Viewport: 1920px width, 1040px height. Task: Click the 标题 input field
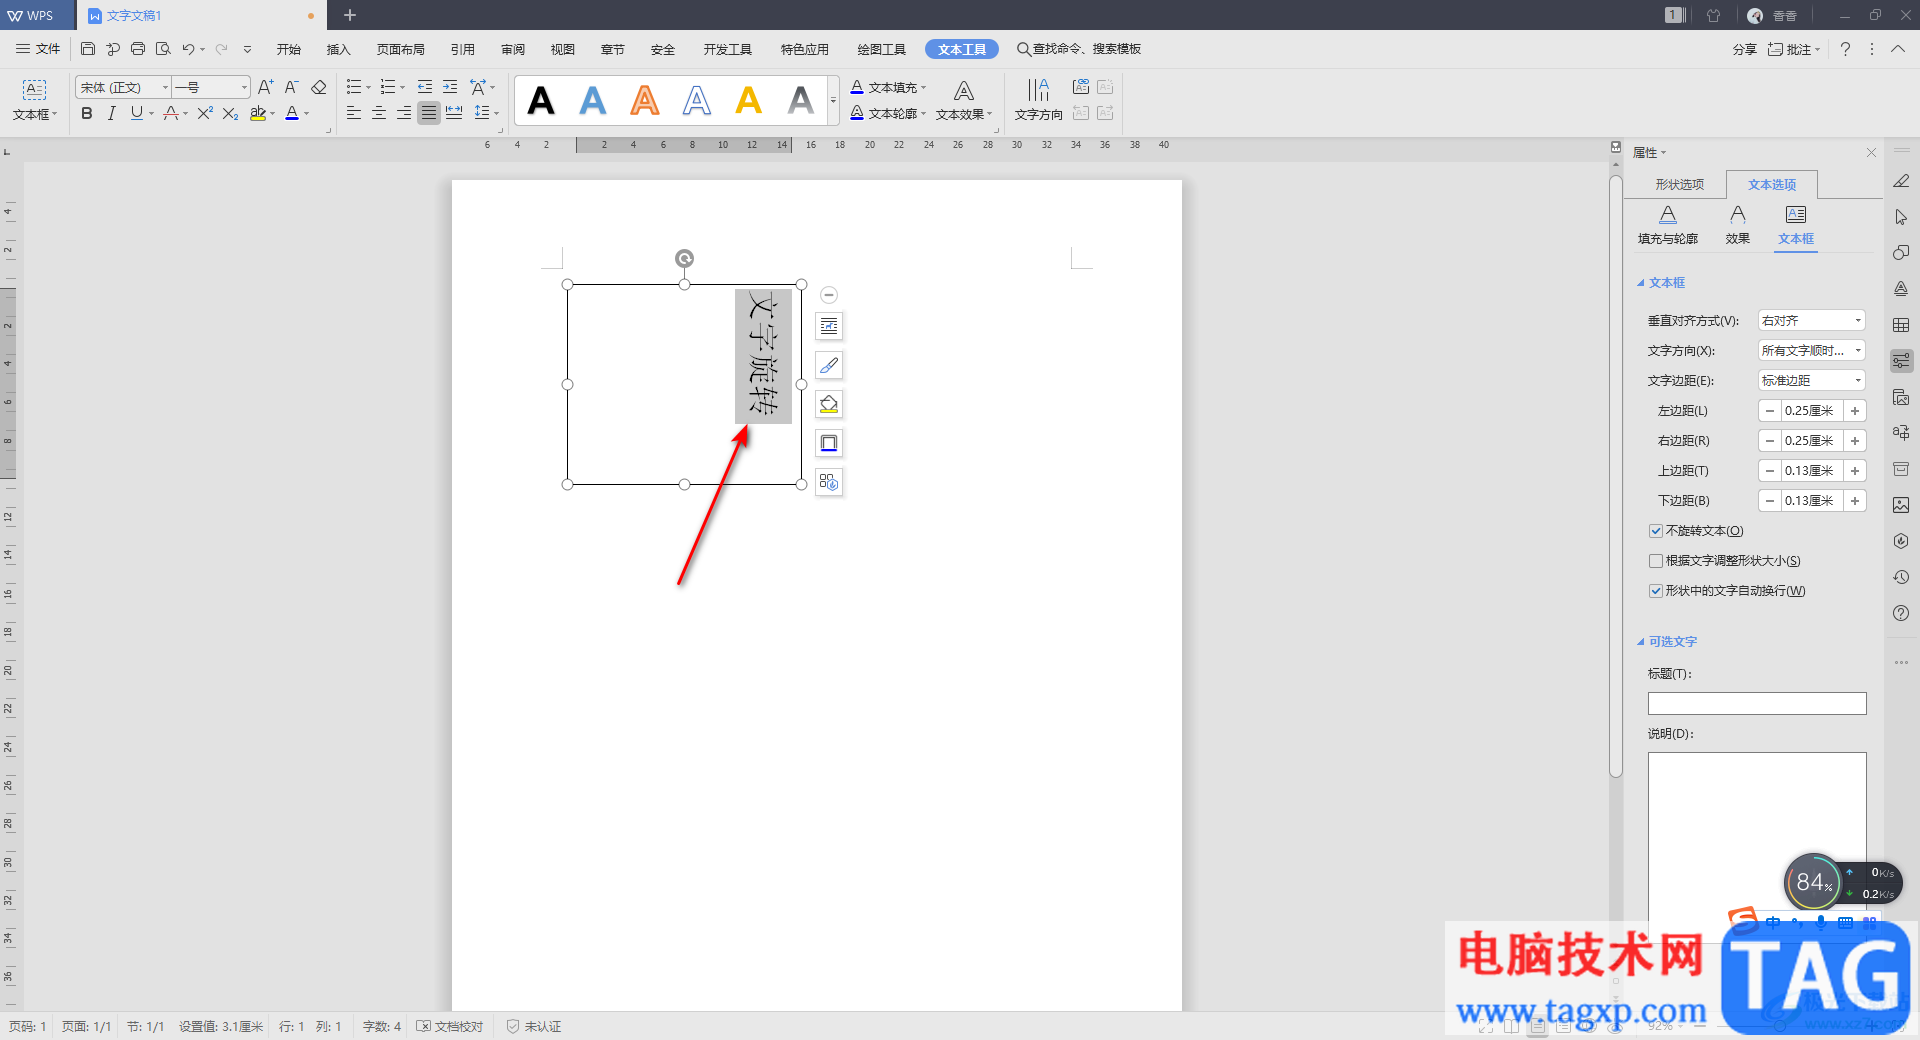(1757, 704)
